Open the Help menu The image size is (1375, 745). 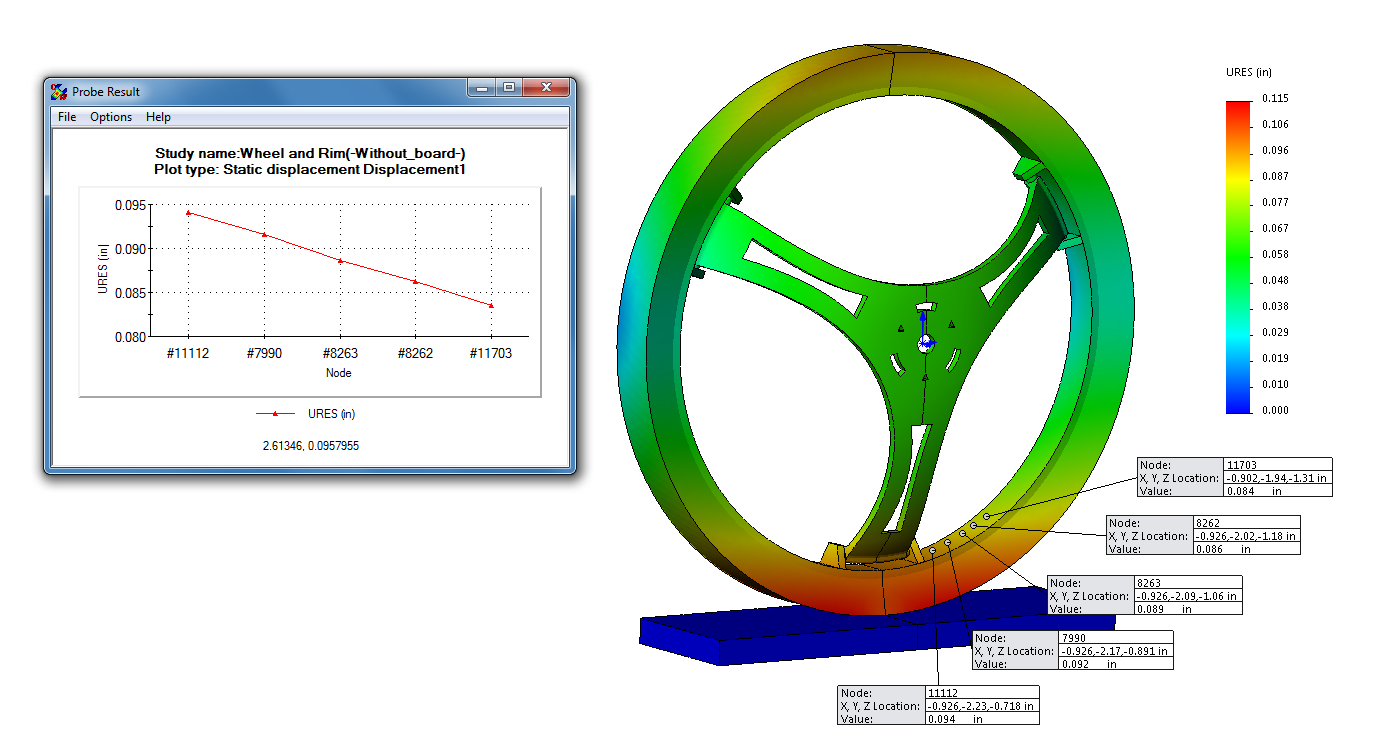(157, 117)
